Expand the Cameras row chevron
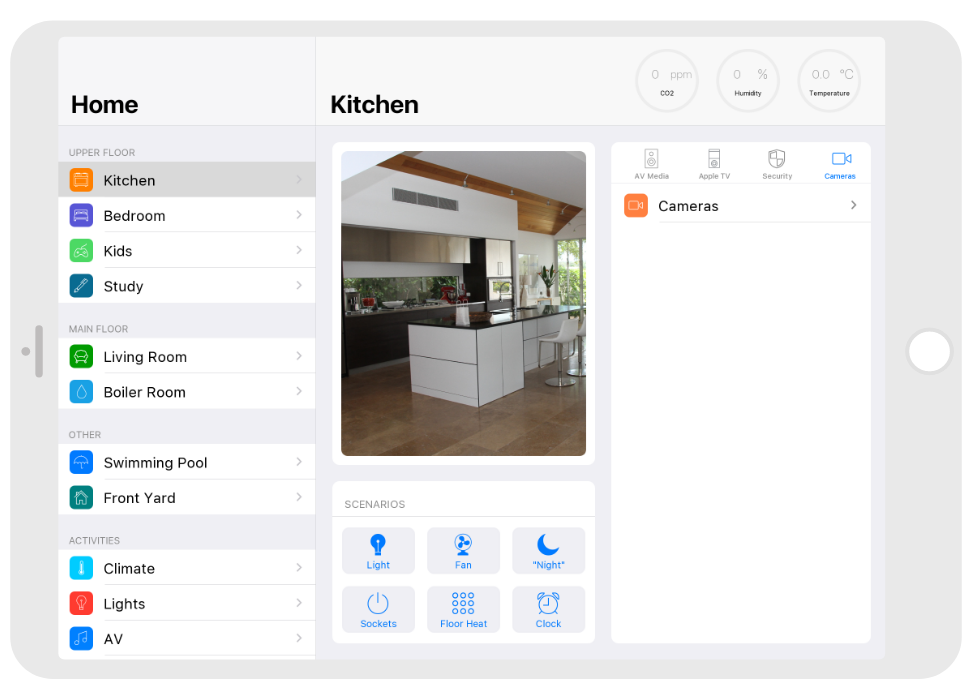 [x=853, y=205]
